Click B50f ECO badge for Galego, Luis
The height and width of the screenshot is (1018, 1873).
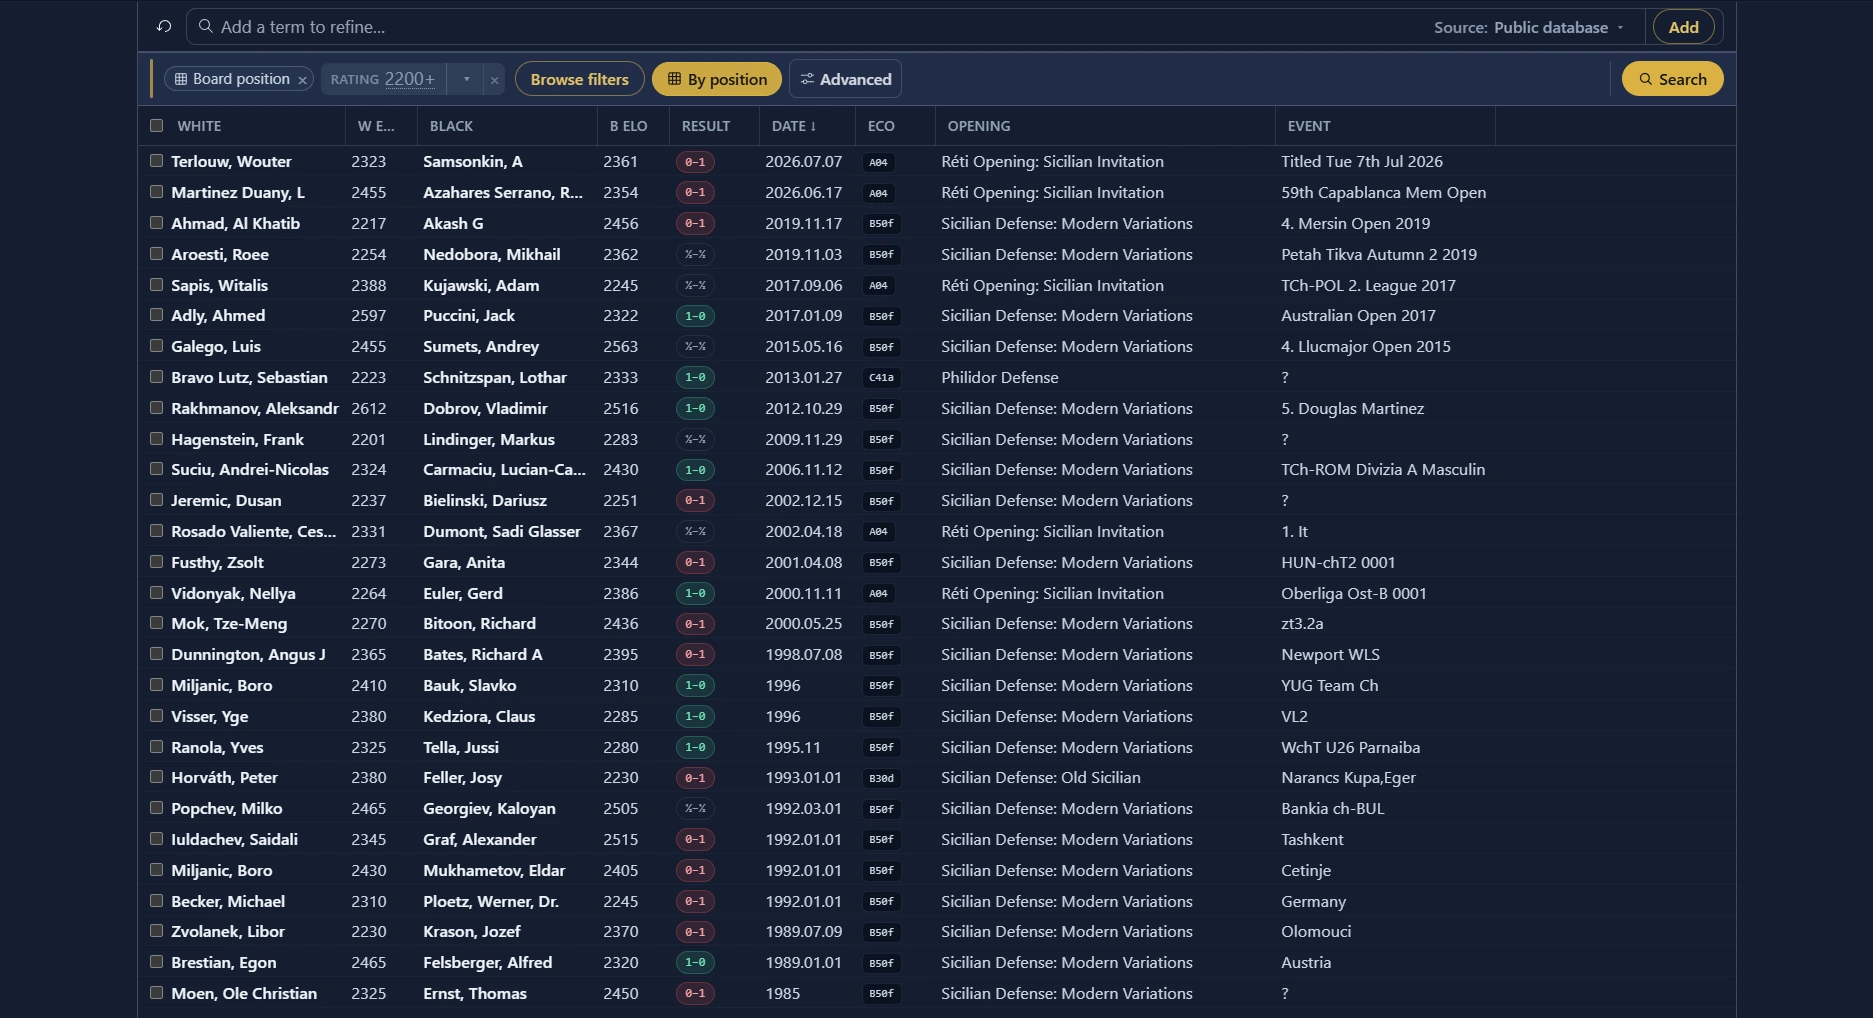881,347
